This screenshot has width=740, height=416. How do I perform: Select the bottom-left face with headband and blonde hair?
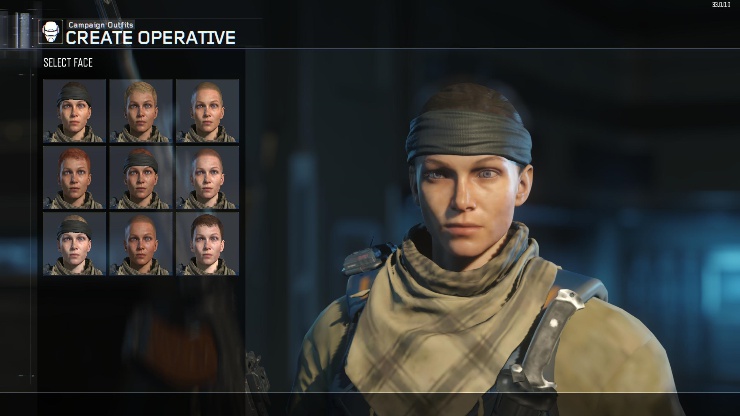click(x=75, y=244)
